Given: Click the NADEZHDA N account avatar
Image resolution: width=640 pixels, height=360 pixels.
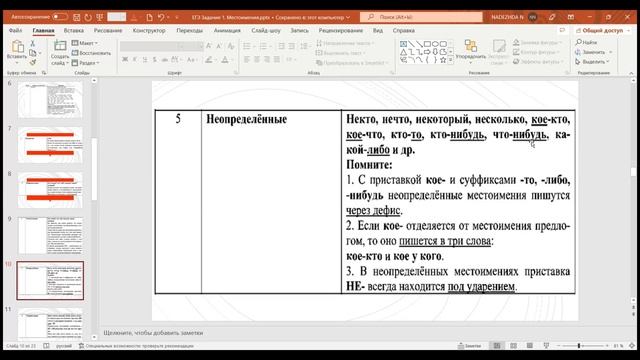Looking at the screenshot, I should pos(532,17).
